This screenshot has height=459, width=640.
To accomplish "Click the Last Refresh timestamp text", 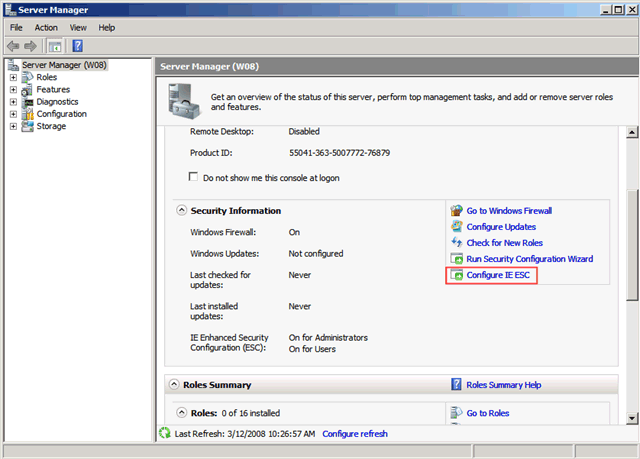I will pos(245,434).
